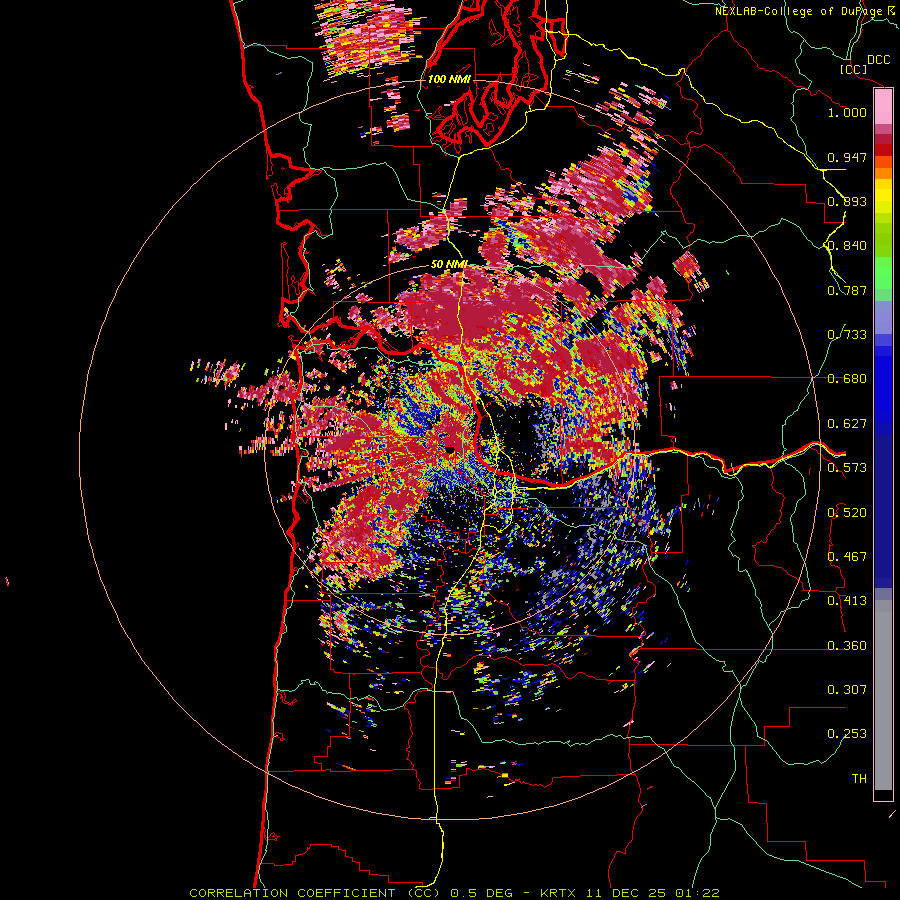Click the 0.840 scale value

tap(847, 246)
